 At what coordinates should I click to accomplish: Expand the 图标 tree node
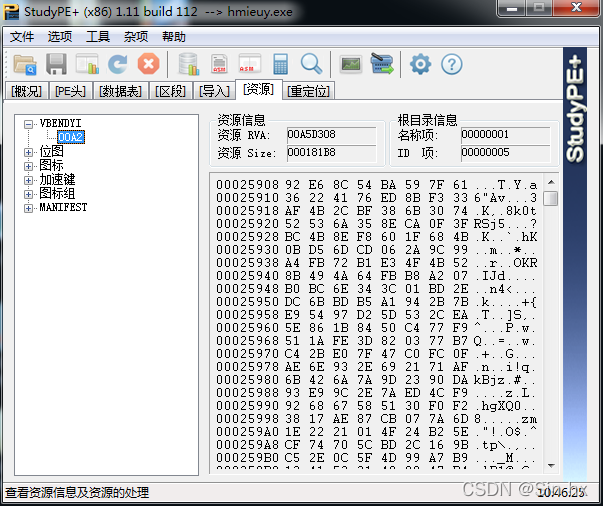click(28, 166)
